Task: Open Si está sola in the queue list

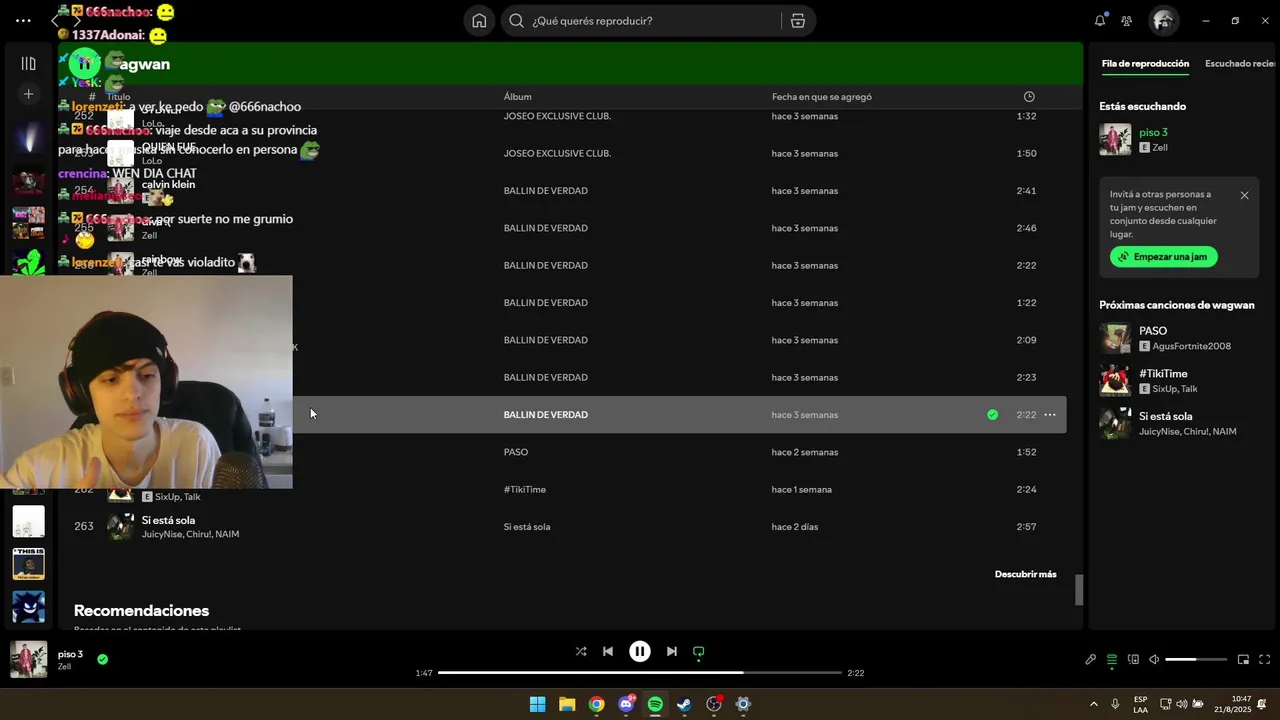Action: point(1165,416)
